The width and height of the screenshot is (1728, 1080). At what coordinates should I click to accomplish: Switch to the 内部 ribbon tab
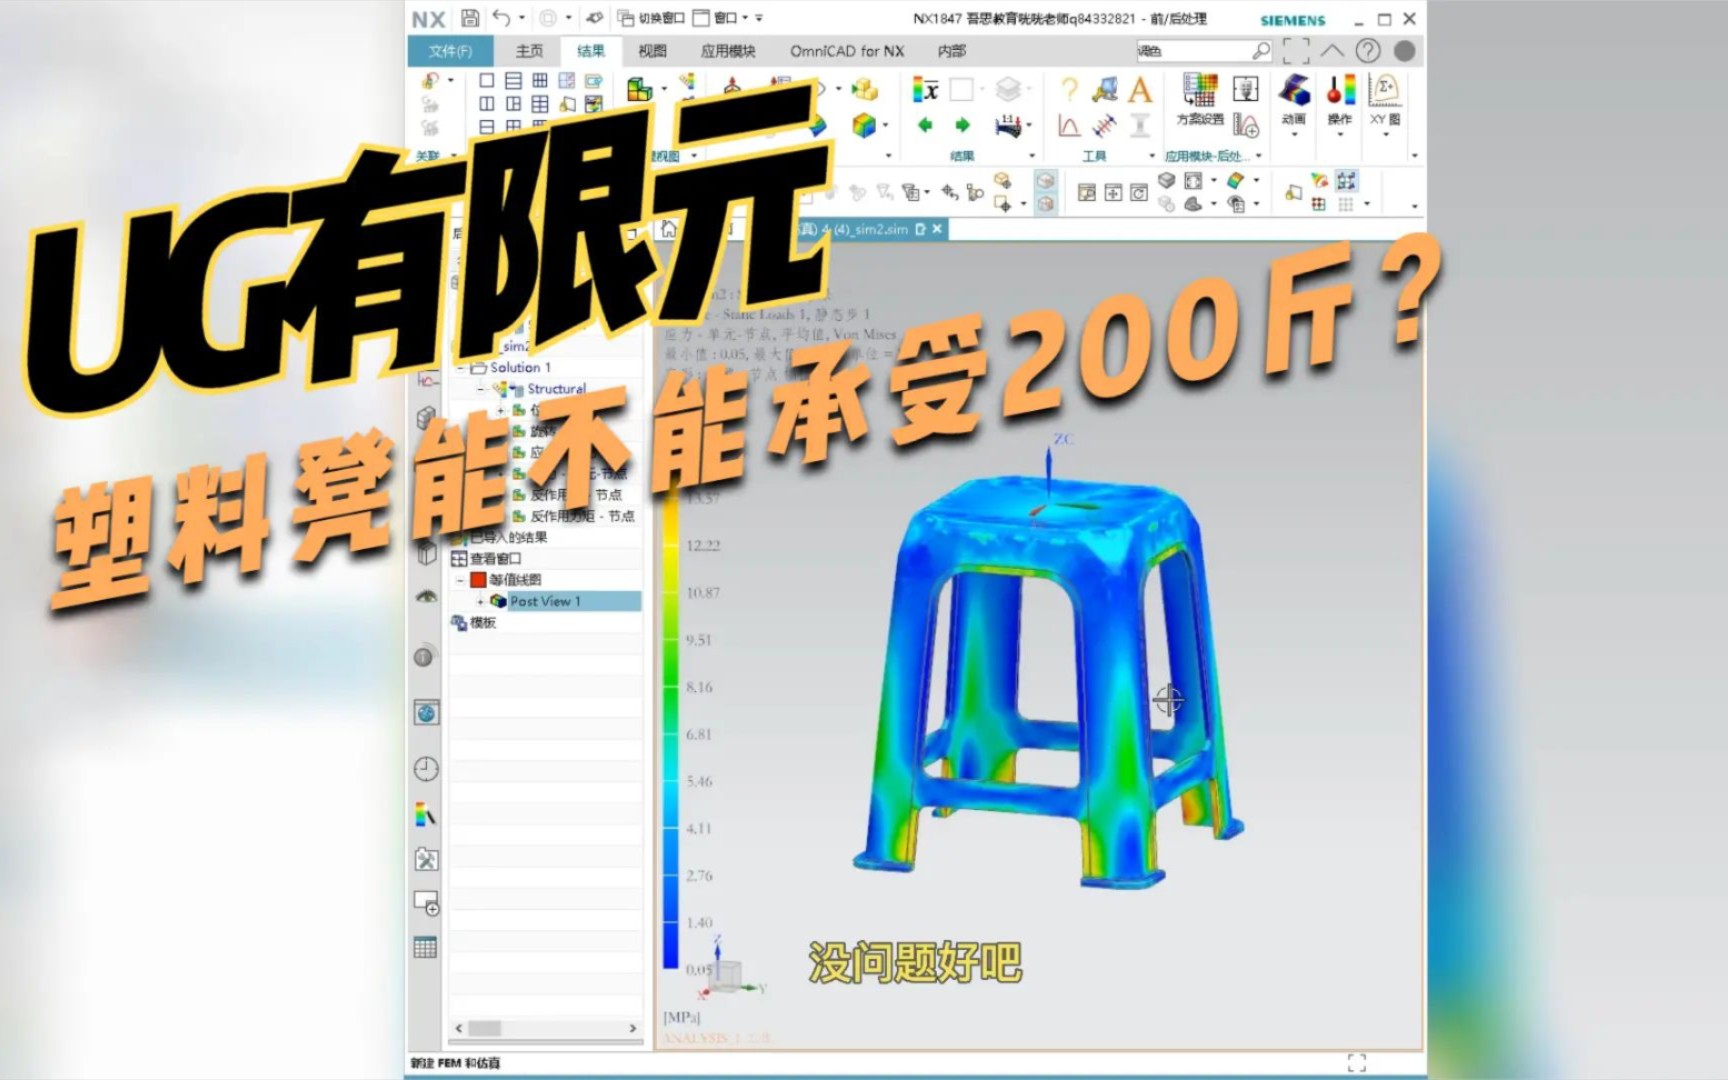click(952, 51)
